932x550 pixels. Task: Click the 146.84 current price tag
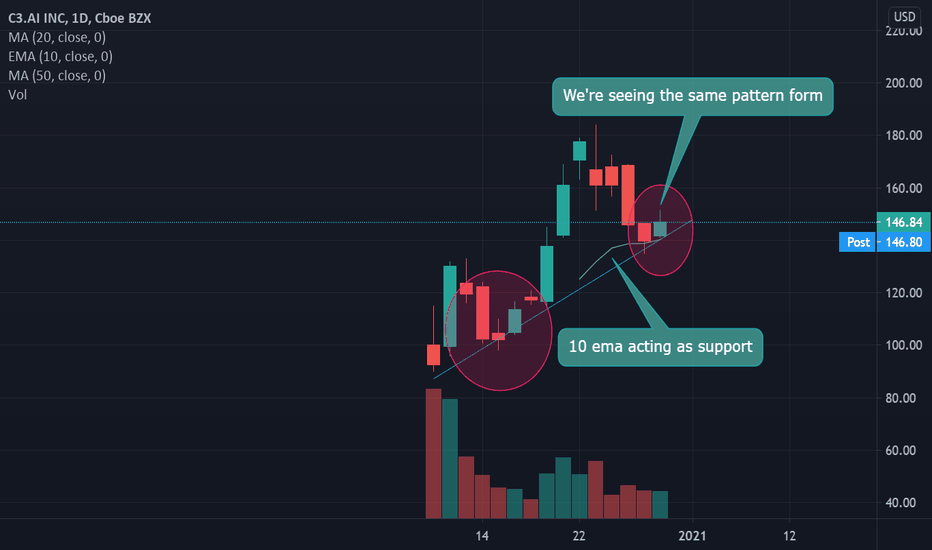[x=903, y=222]
